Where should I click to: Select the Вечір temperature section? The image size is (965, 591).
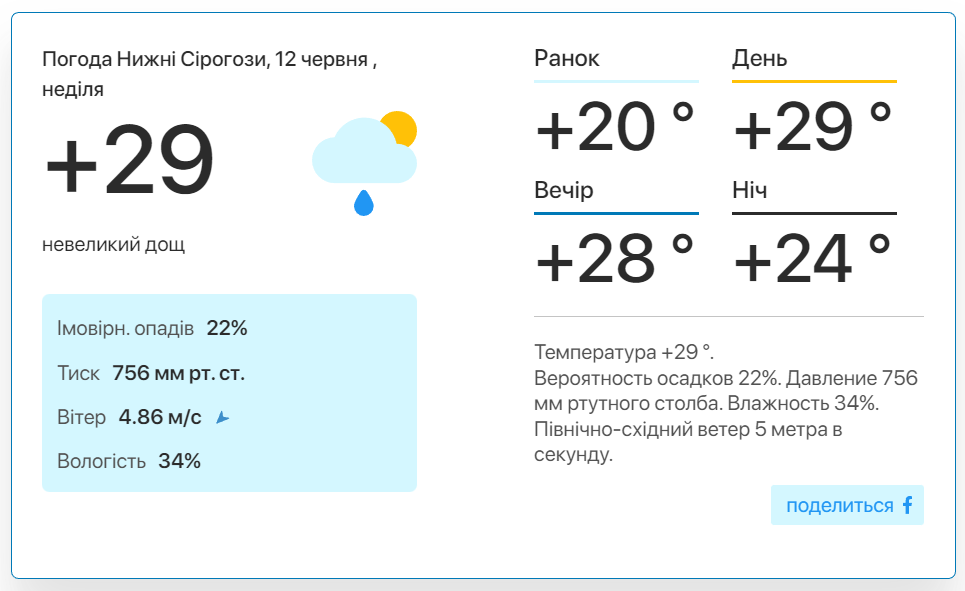click(616, 232)
